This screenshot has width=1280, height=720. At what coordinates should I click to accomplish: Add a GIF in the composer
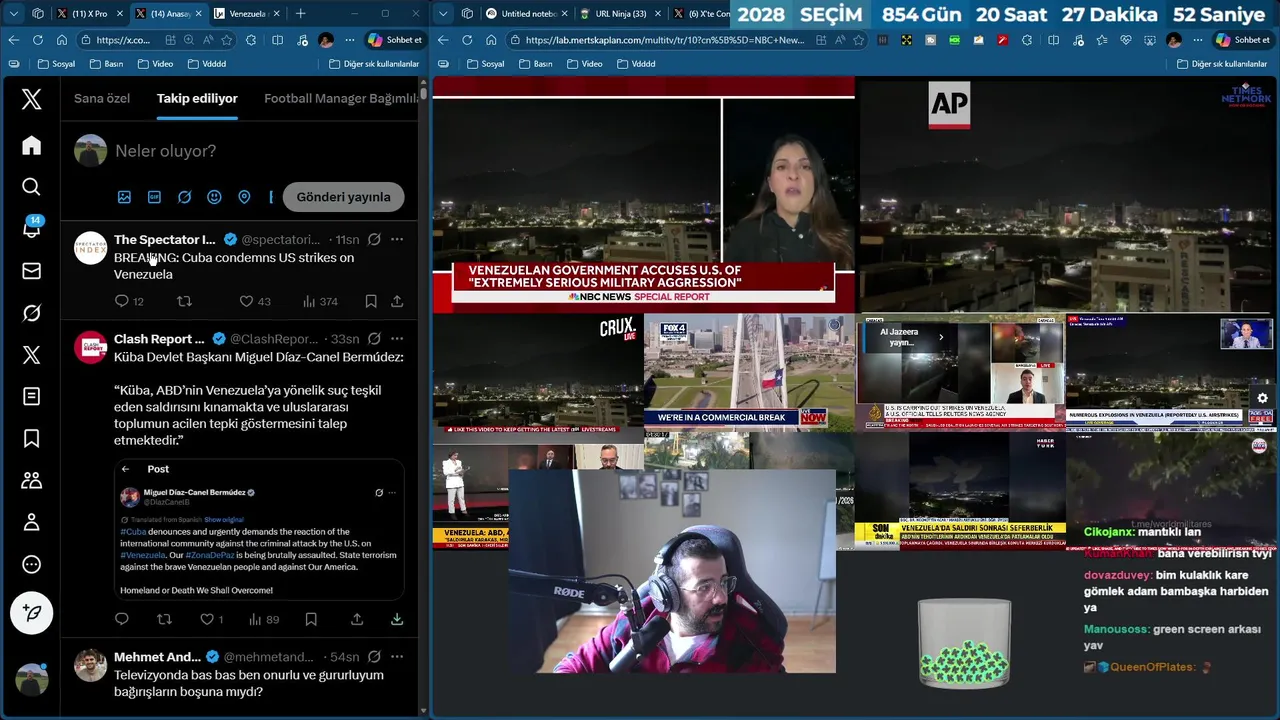tap(154, 197)
